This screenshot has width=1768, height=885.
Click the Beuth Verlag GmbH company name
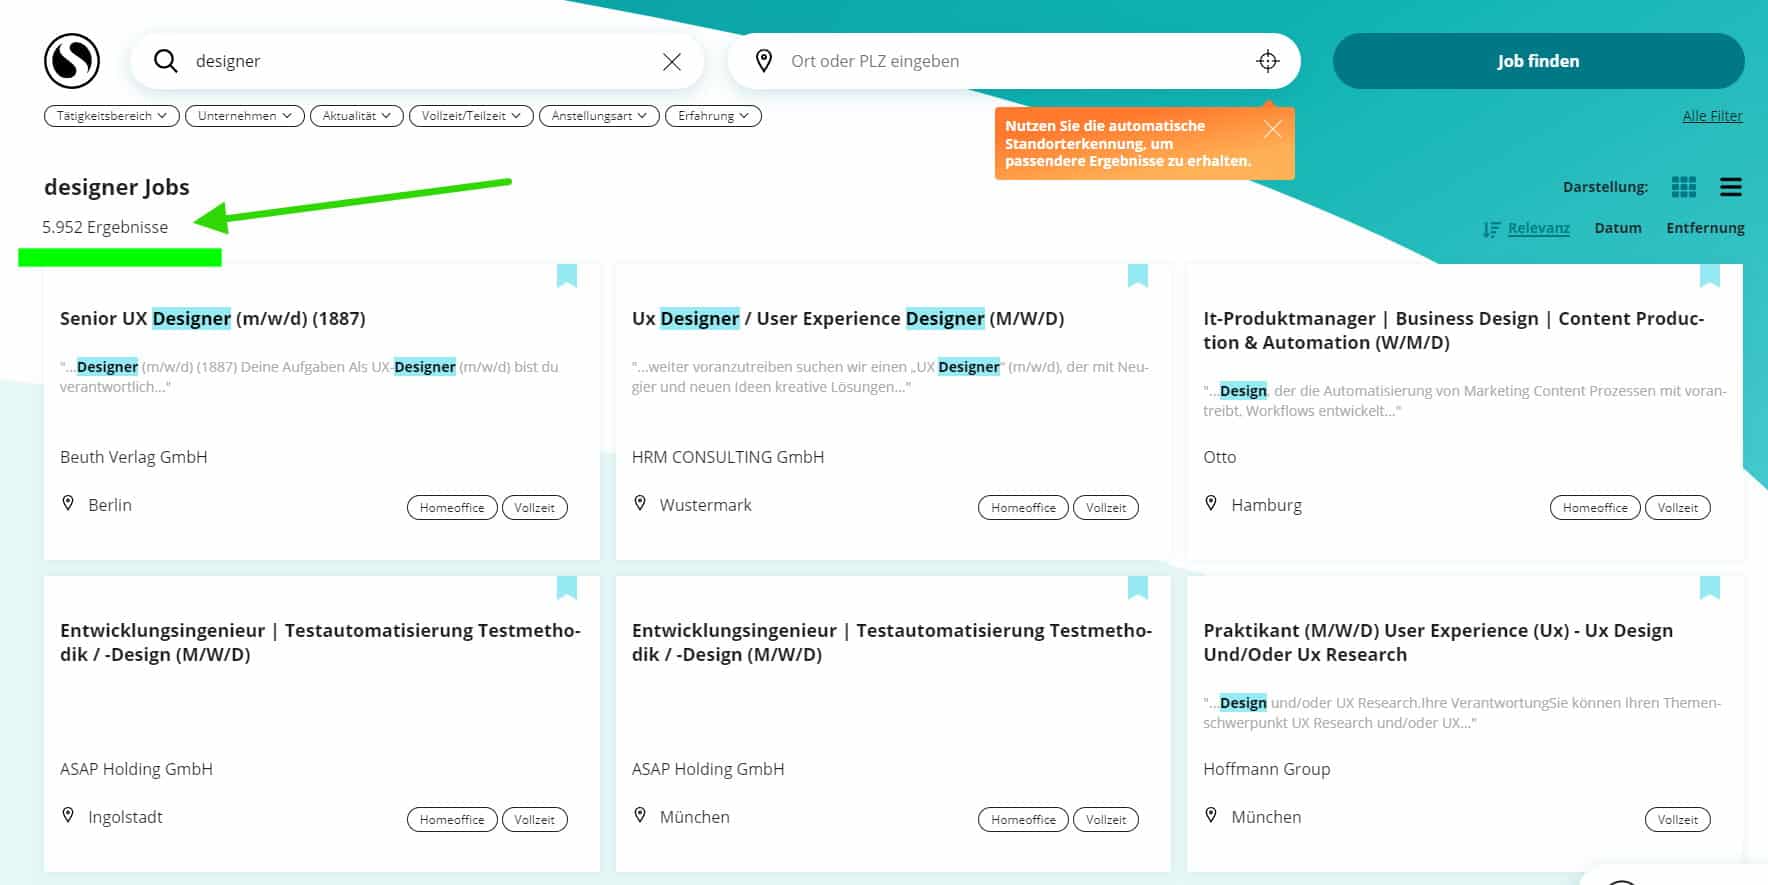[134, 457]
